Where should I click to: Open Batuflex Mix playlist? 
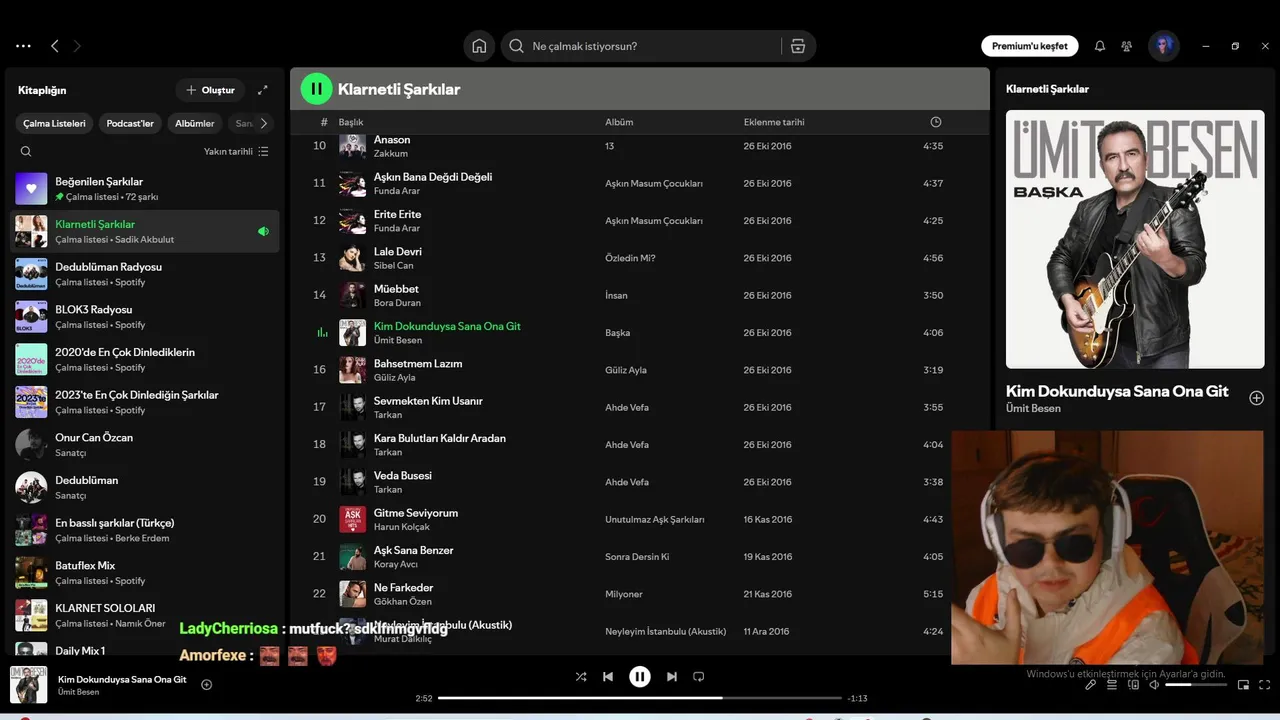145,572
